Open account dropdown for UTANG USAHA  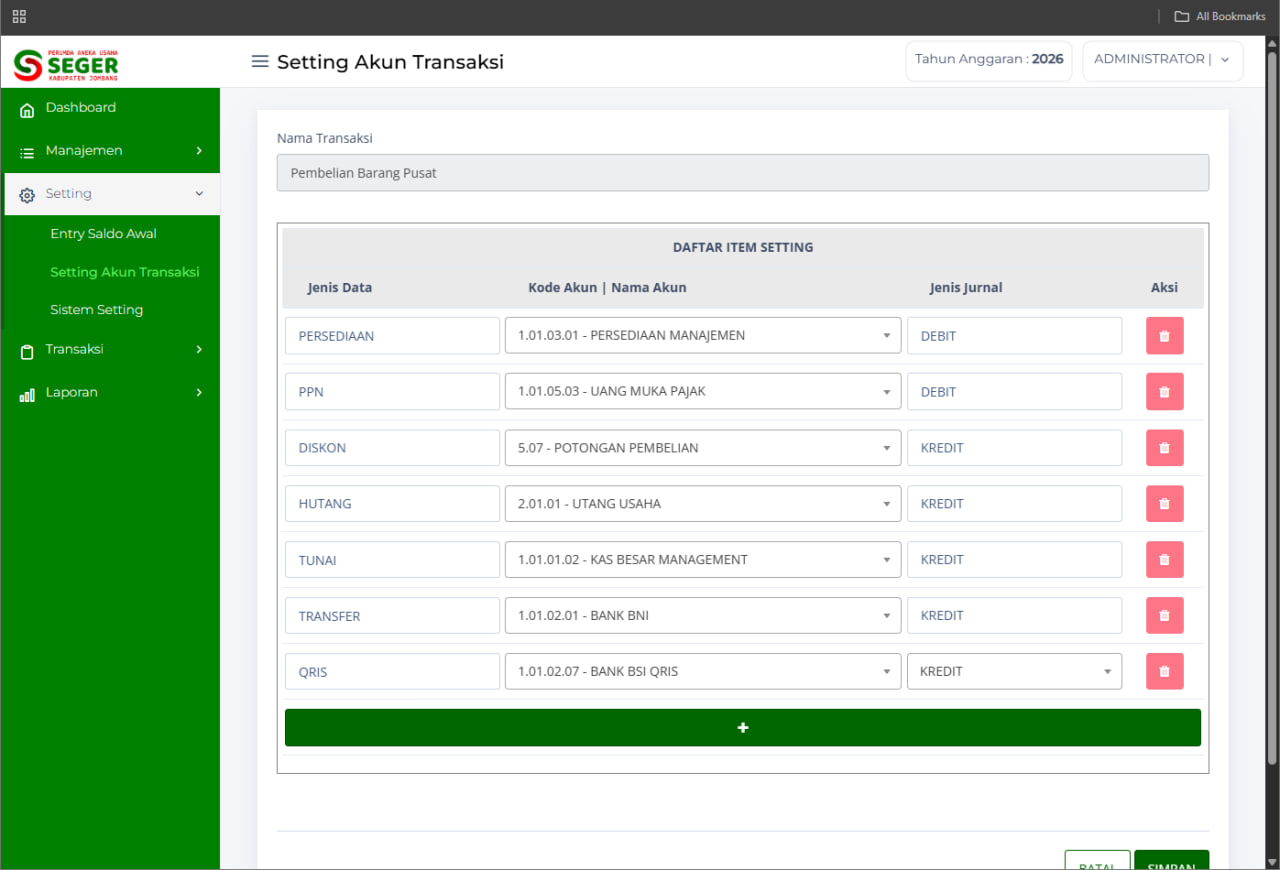pyautogui.click(x=703, y=504)
